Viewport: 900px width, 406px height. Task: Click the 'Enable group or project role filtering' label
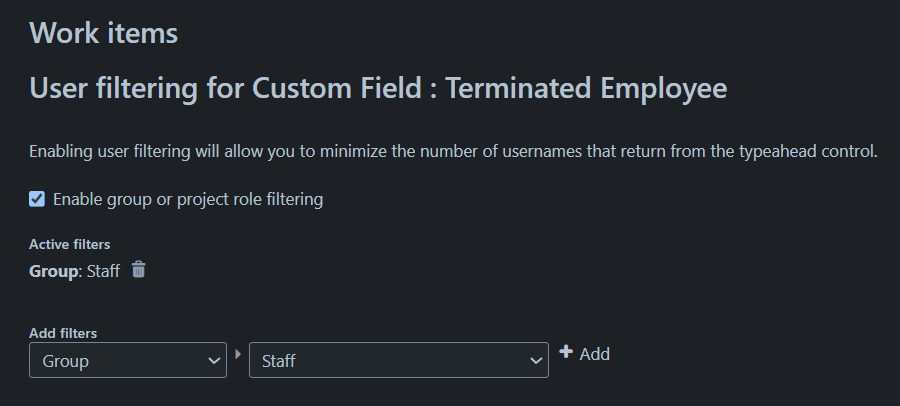tap(188, 199)
